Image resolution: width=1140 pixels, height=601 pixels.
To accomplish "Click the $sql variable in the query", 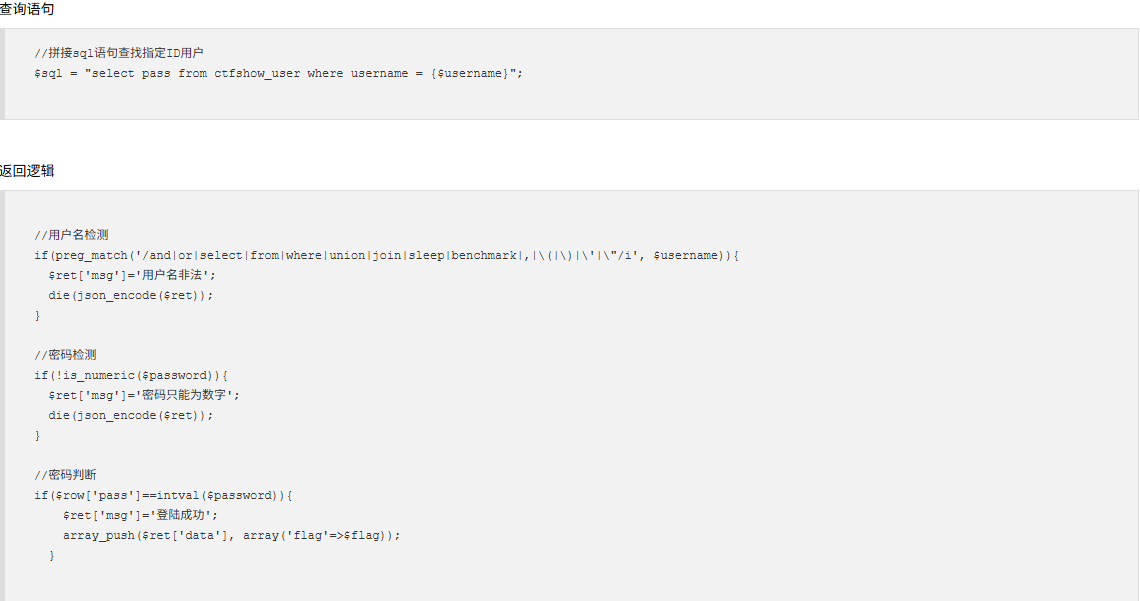I will click(48, 74).
